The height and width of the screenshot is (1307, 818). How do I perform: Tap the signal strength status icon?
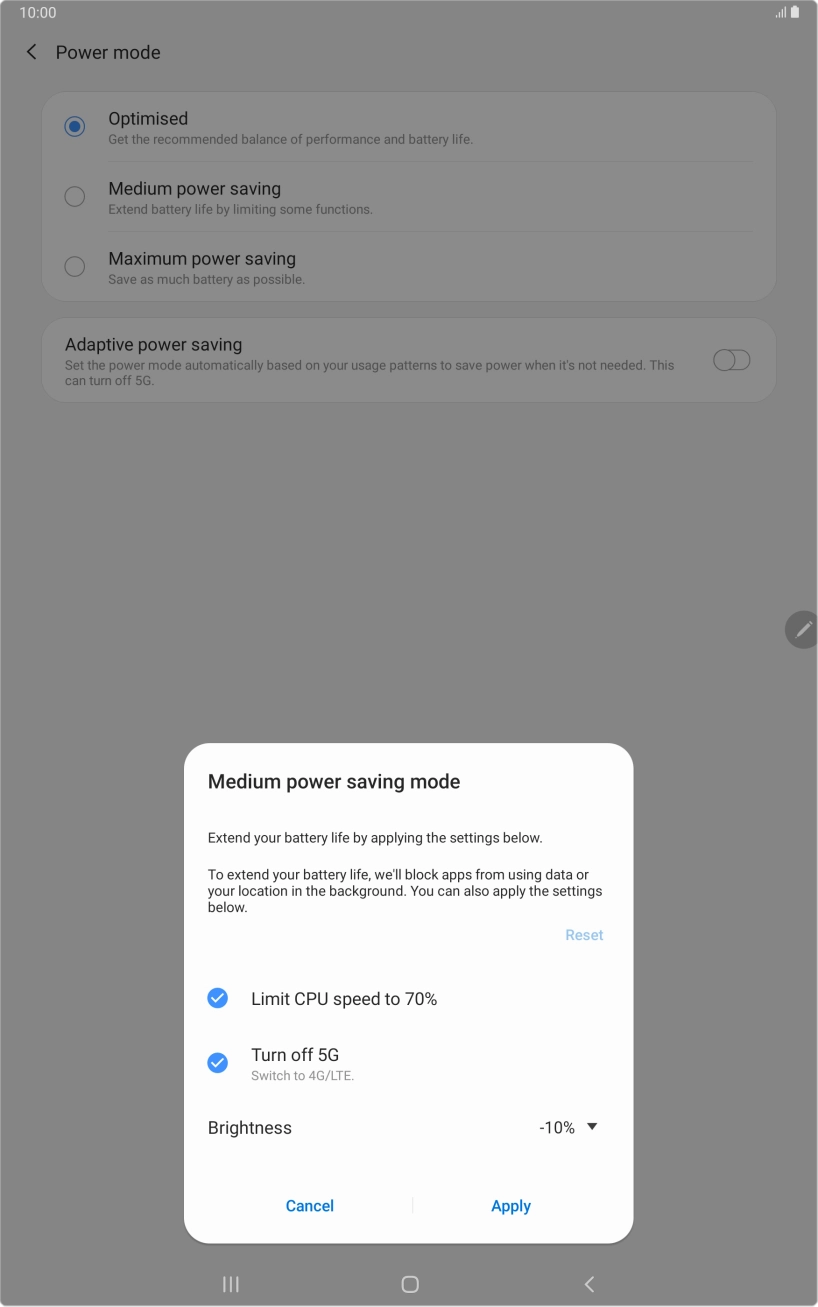[780, 13]
